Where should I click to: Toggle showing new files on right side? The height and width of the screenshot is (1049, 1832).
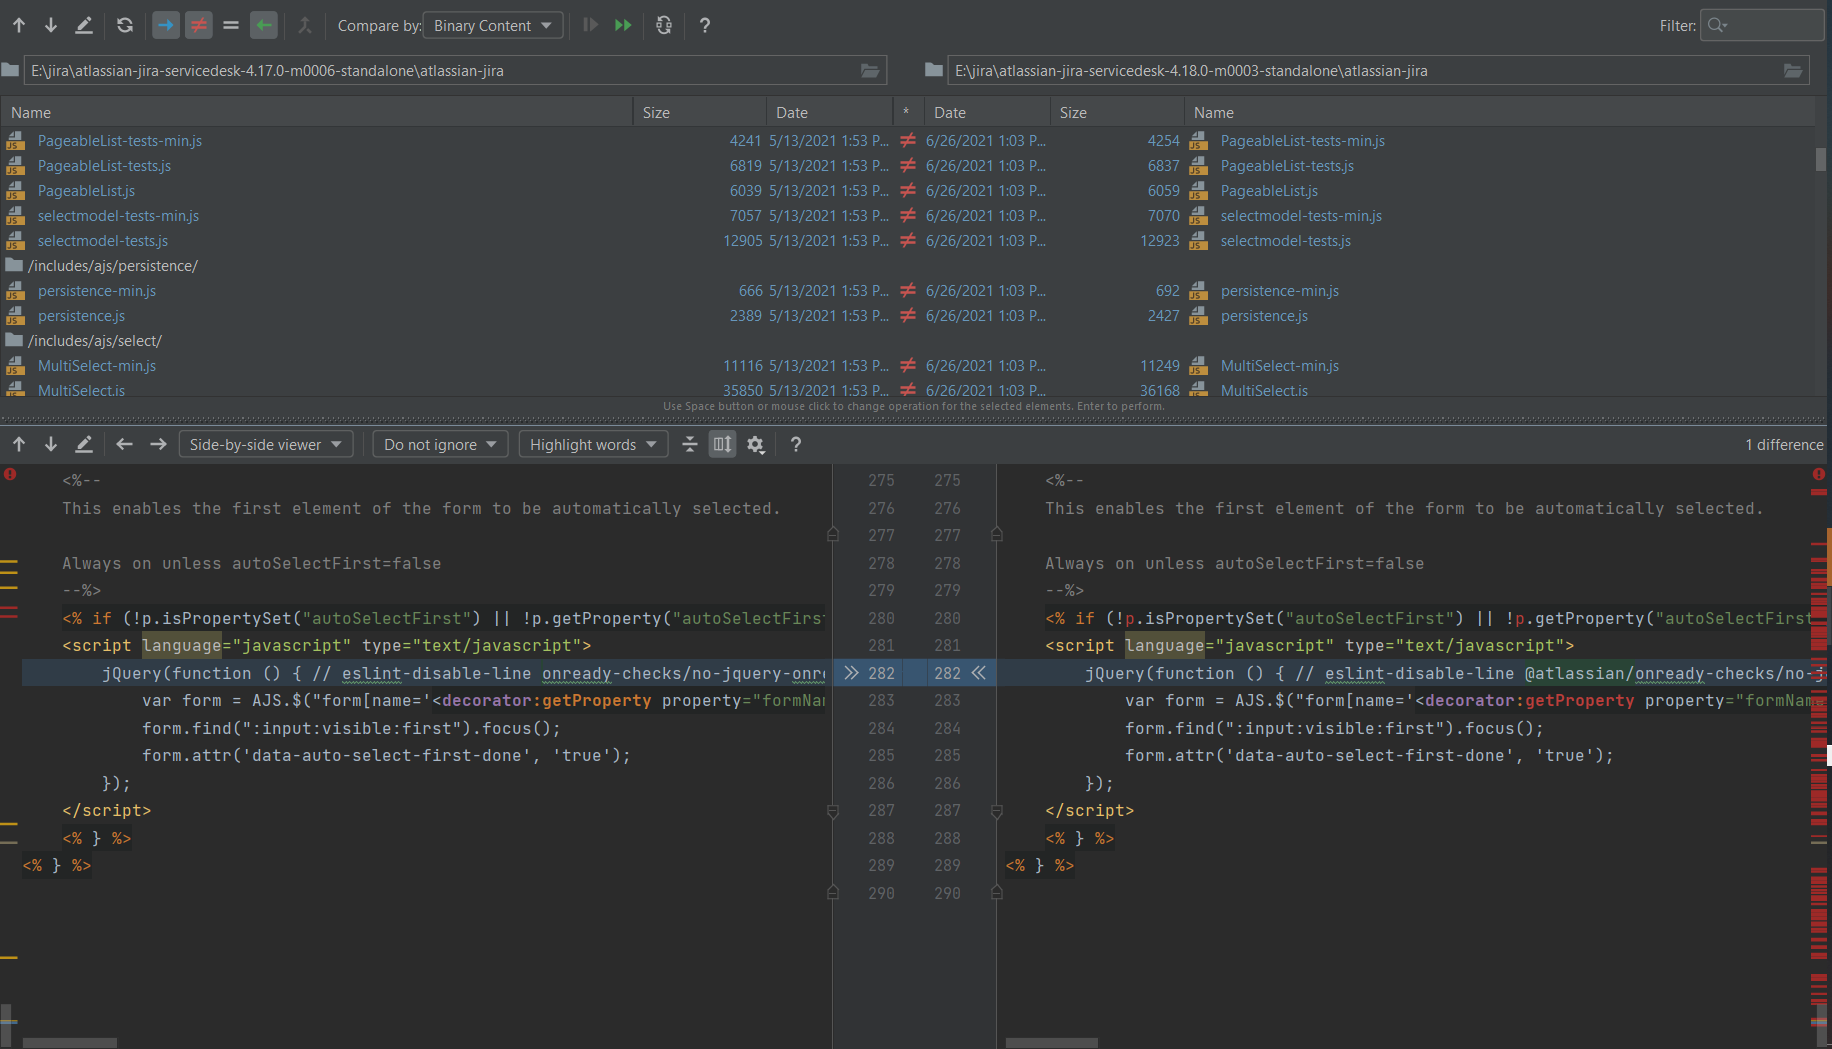click(x=264, y=25)
